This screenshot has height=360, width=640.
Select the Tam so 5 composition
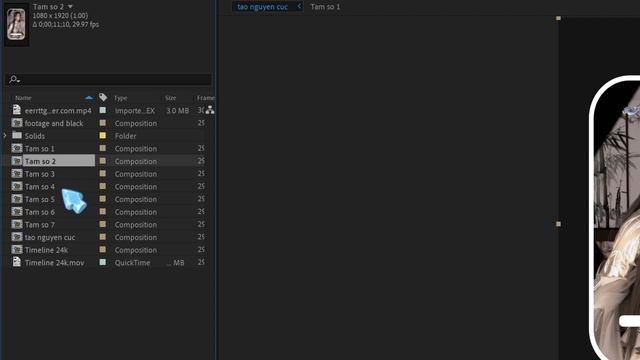(40, 199)
